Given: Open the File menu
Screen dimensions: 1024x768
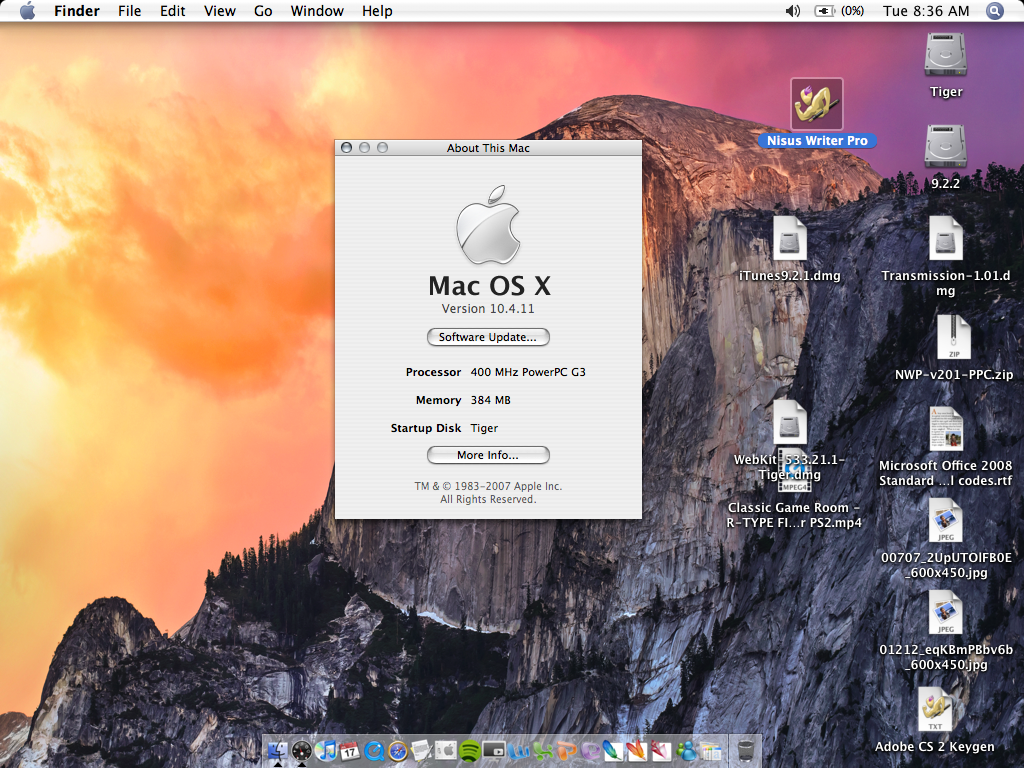Looking at the screenshot, I should tap(129, 11).
